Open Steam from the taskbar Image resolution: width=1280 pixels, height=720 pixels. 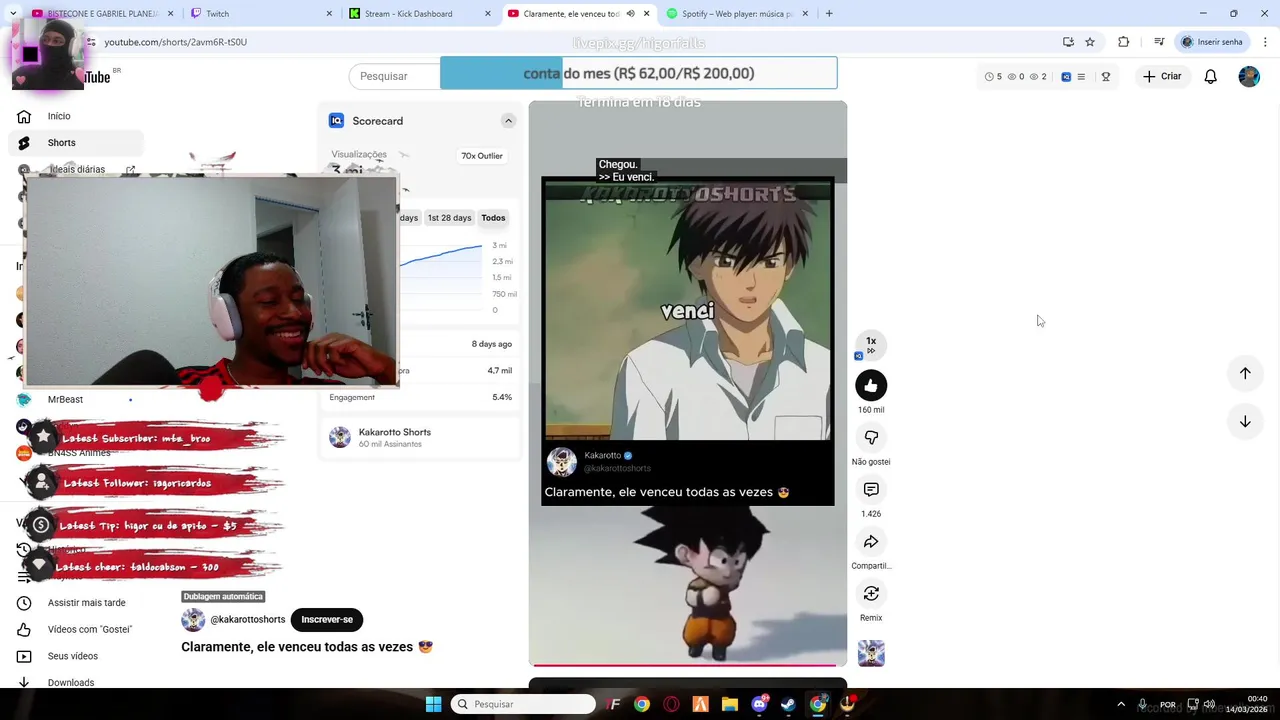[788, 704]
